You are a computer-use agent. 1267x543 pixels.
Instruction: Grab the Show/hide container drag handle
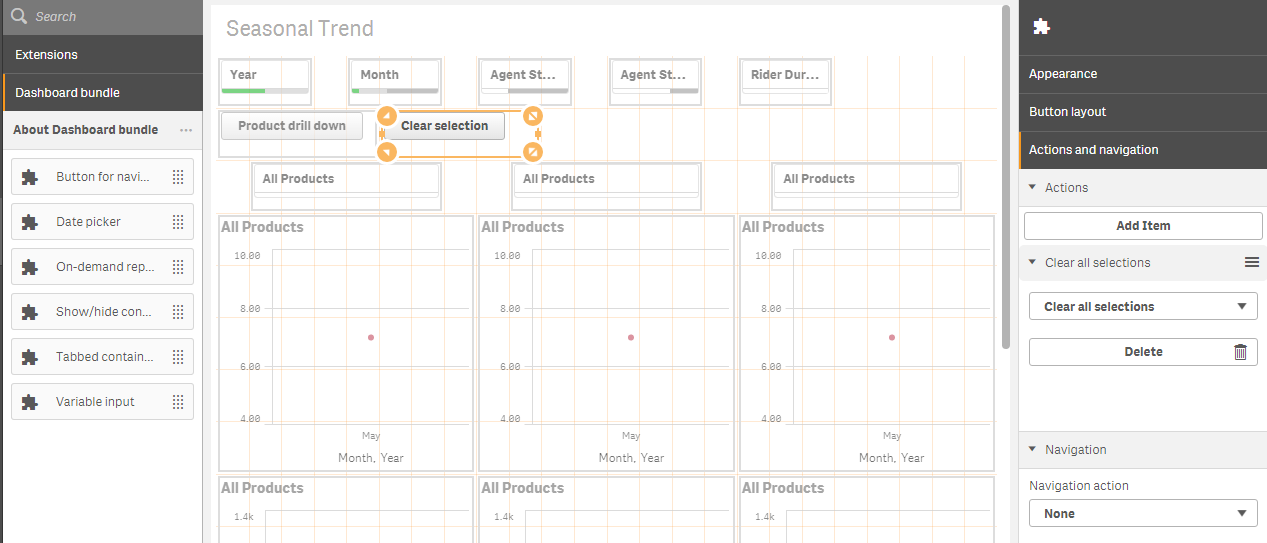click(x=178, y=312)
